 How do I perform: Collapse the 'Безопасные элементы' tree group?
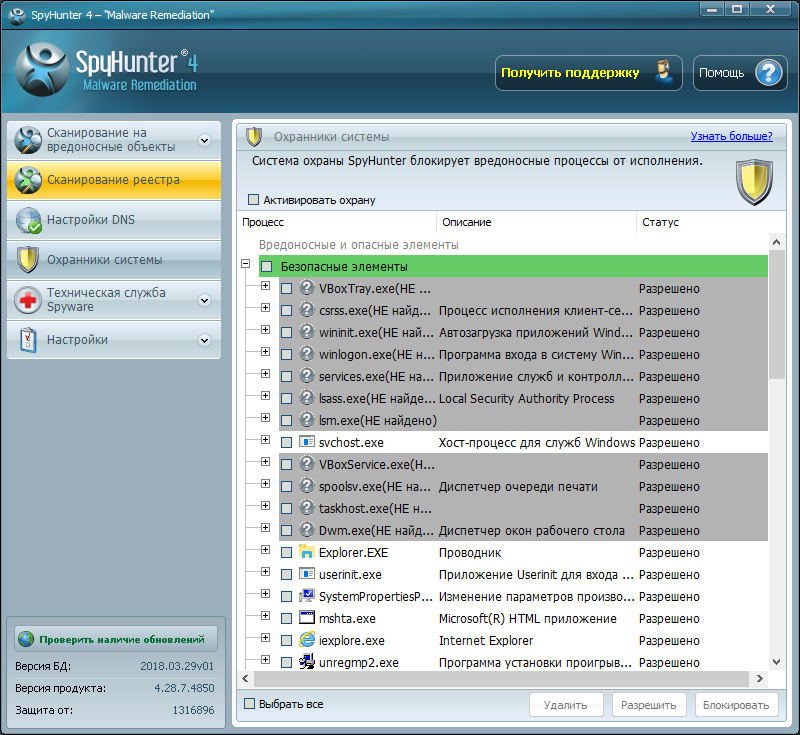click(246, 264)
